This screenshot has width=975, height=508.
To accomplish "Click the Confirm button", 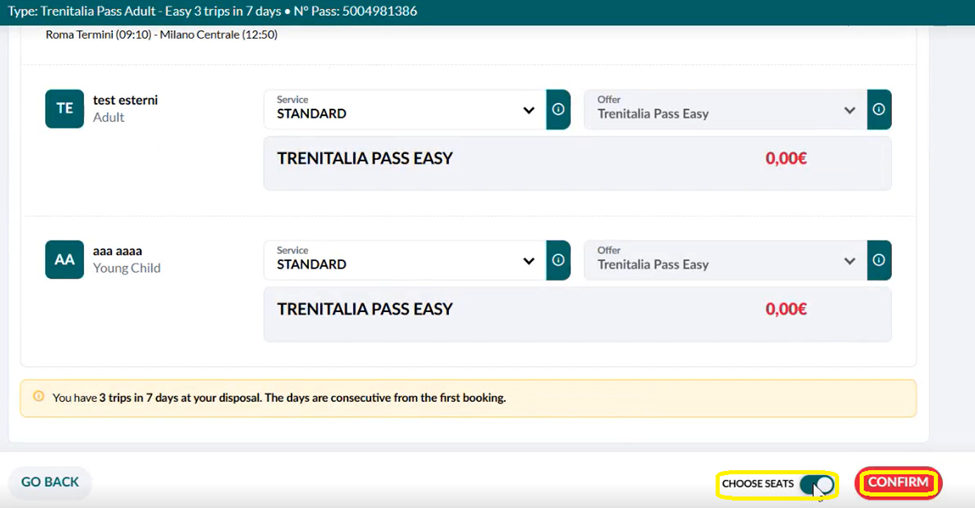I will coord(899,483).
